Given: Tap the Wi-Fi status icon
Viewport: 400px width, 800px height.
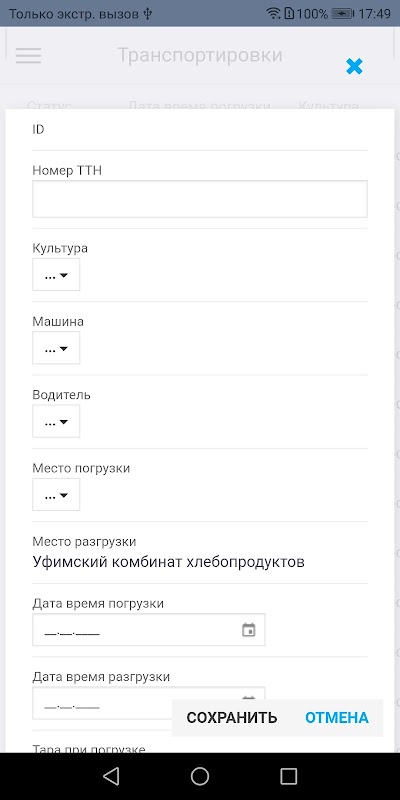Looking at the screenshot, I should click(x=274, y=14).
